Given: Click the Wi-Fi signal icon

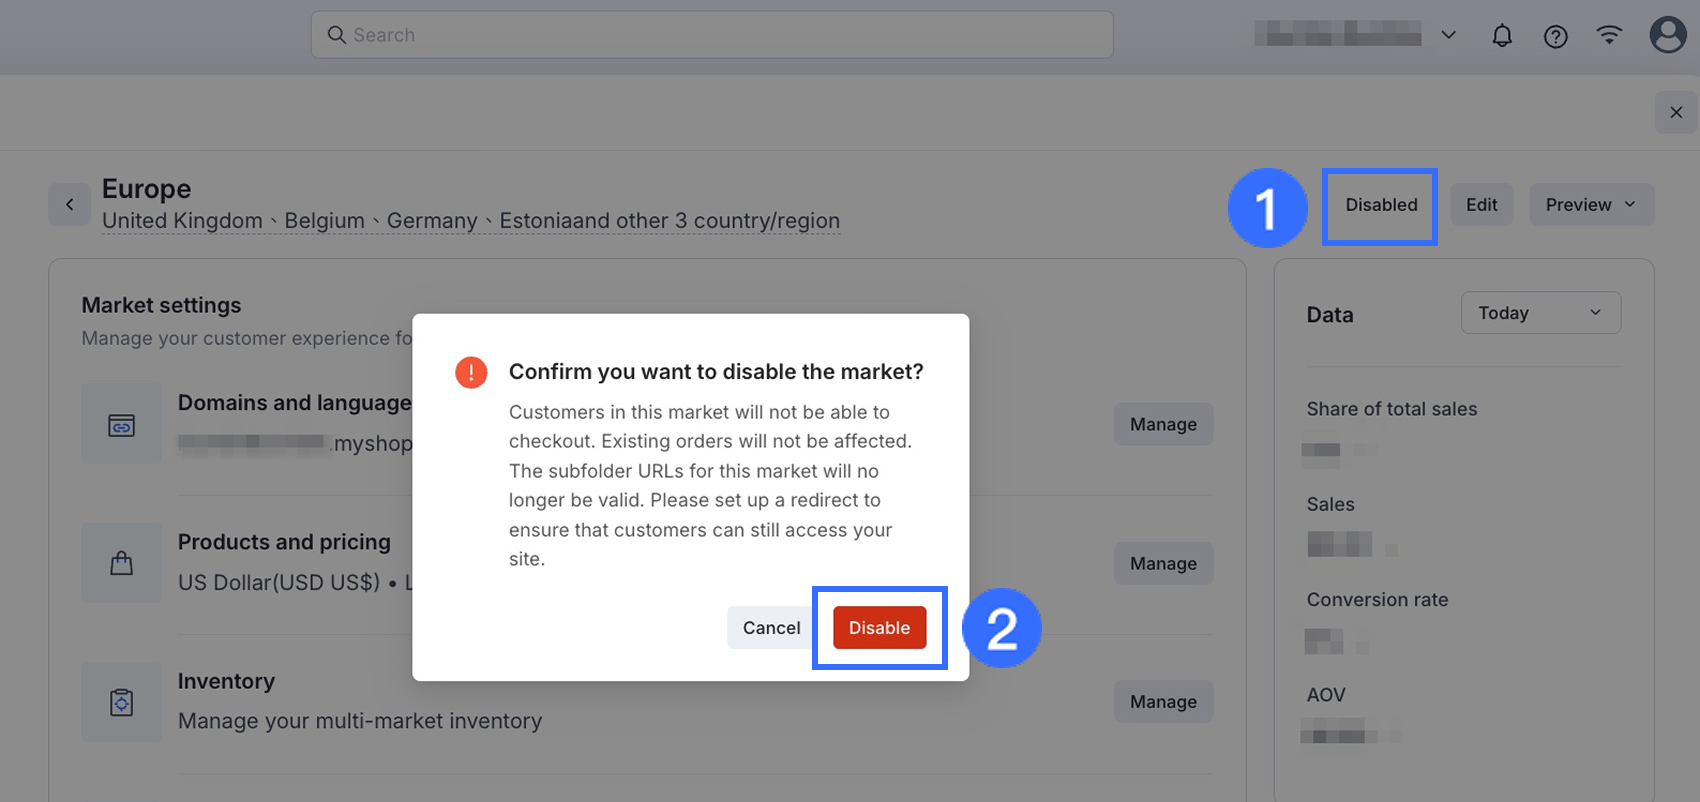Looking at the screenshot, I should tap(1609, 35).
